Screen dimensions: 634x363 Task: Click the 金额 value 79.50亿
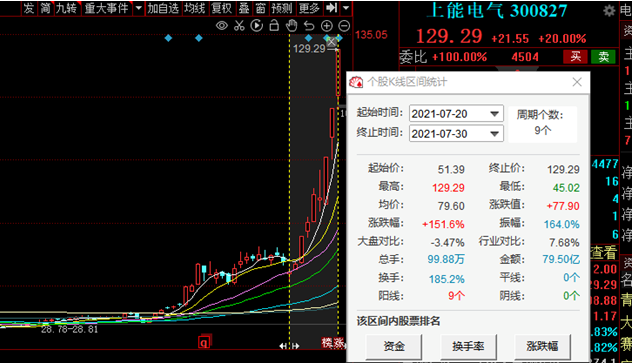coord(561,259)
